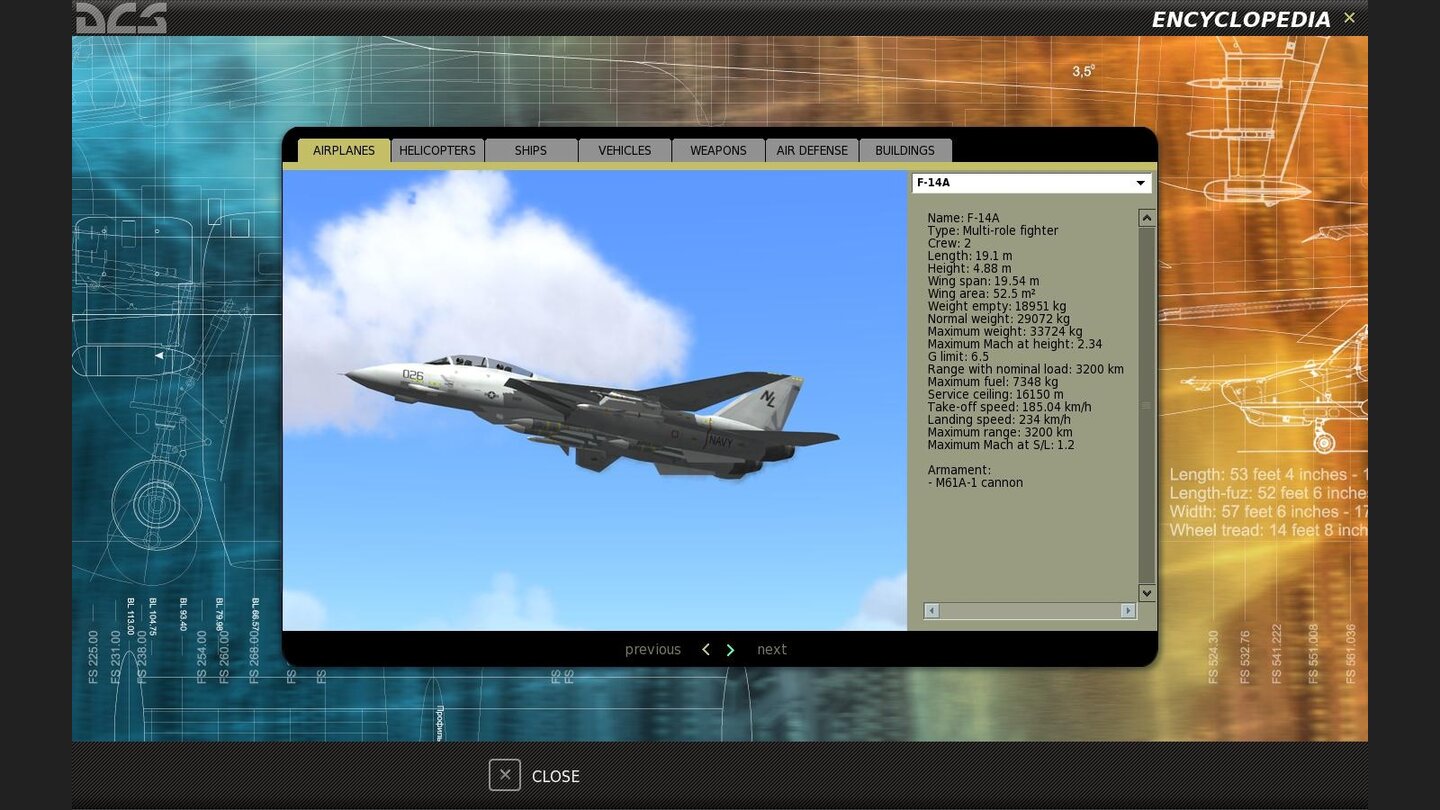Go to previous aircraft with left chevron

point(706,650)
